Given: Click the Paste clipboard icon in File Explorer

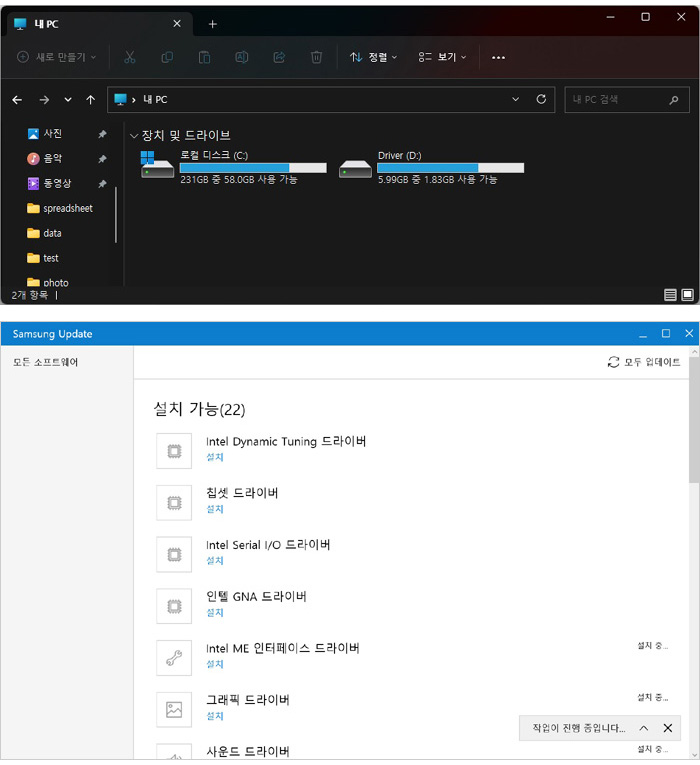Looking at the screenshot, I should [x=204, y=57].
